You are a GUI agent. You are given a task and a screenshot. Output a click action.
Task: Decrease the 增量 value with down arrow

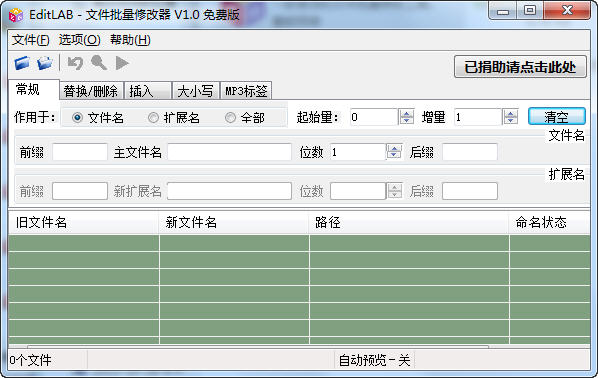click(510, 121)
